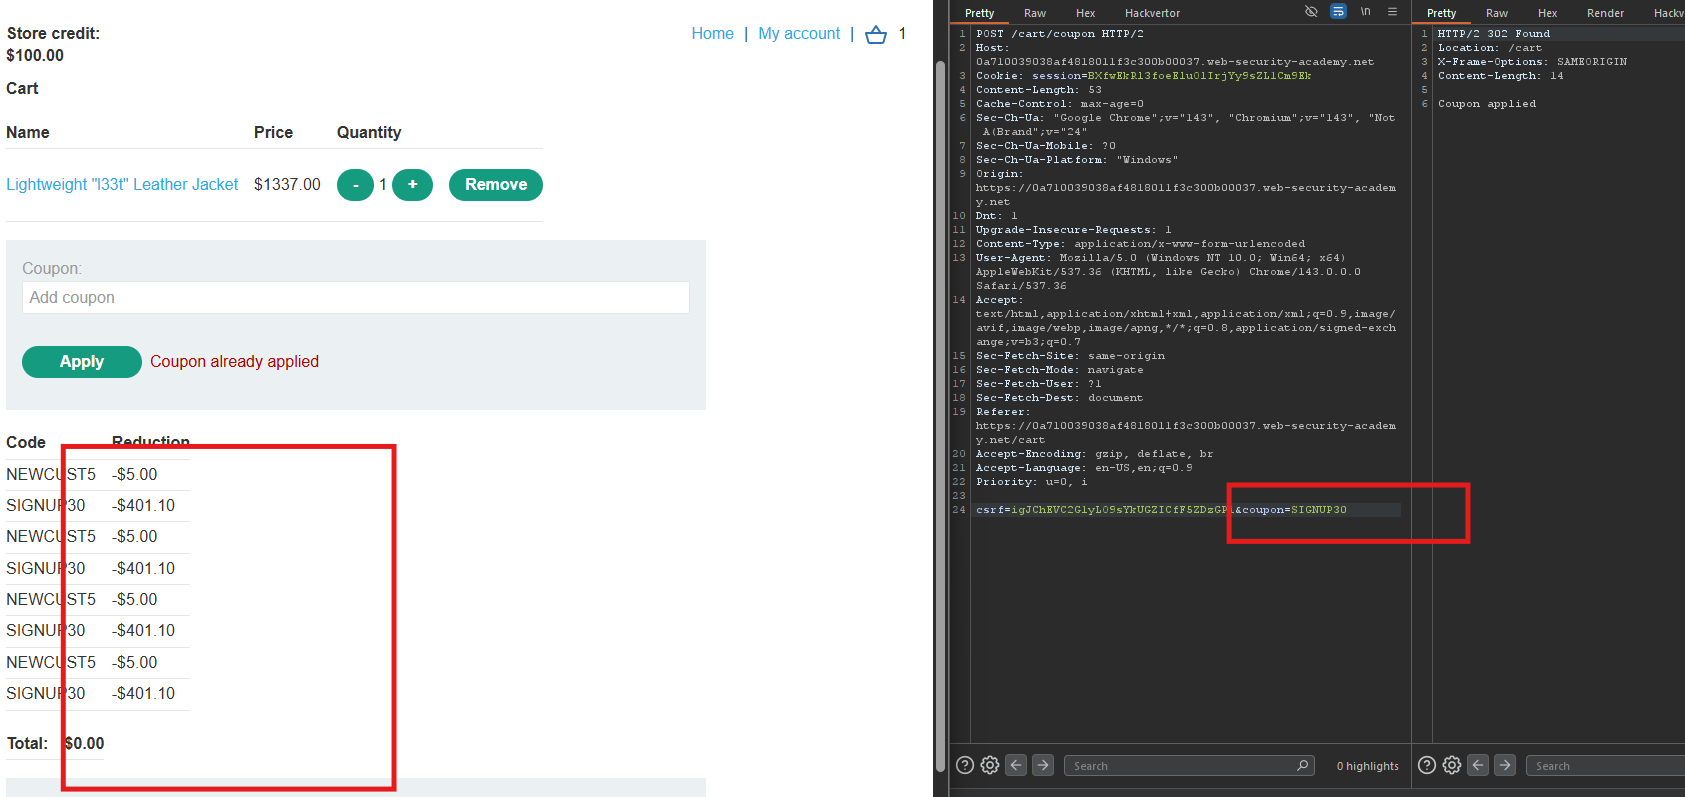Image resolution: width=1685 pixels, height=797 pixels.
Task: Click the Store credit $100.00 amount
Action: click(x=35, y=55)
